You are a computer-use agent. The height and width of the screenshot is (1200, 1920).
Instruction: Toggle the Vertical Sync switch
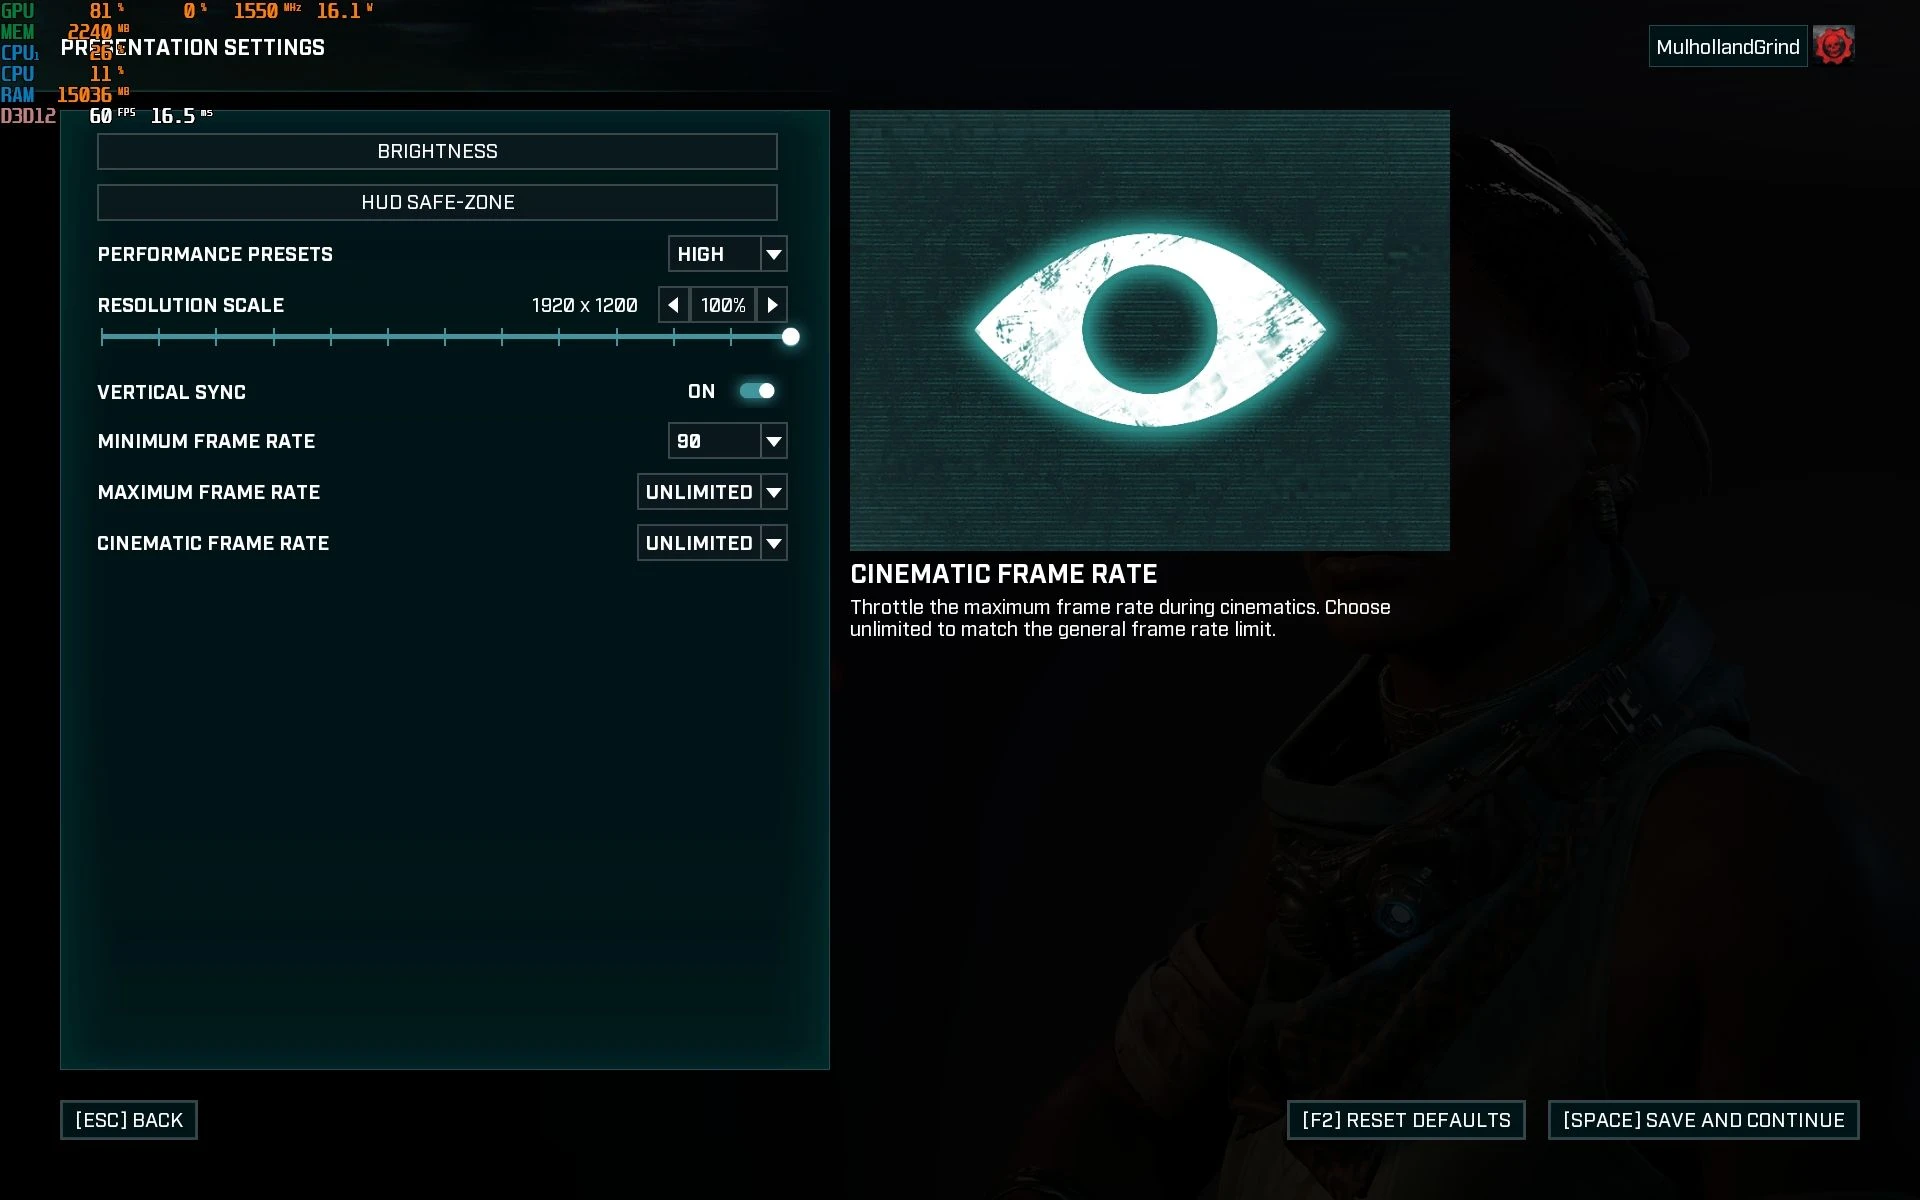[x=757, y=391]
